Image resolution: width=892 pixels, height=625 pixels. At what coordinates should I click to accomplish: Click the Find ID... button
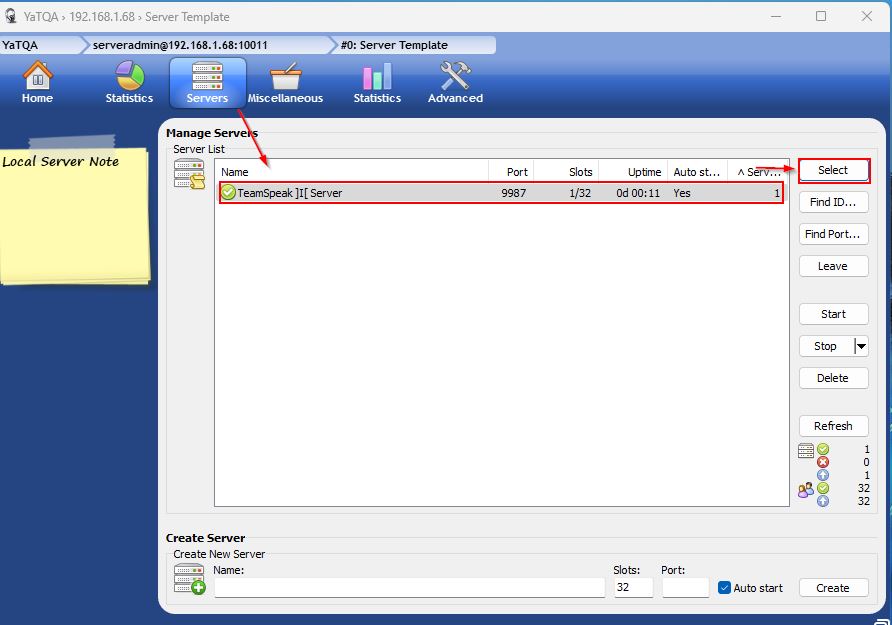[x=832, y=202]
